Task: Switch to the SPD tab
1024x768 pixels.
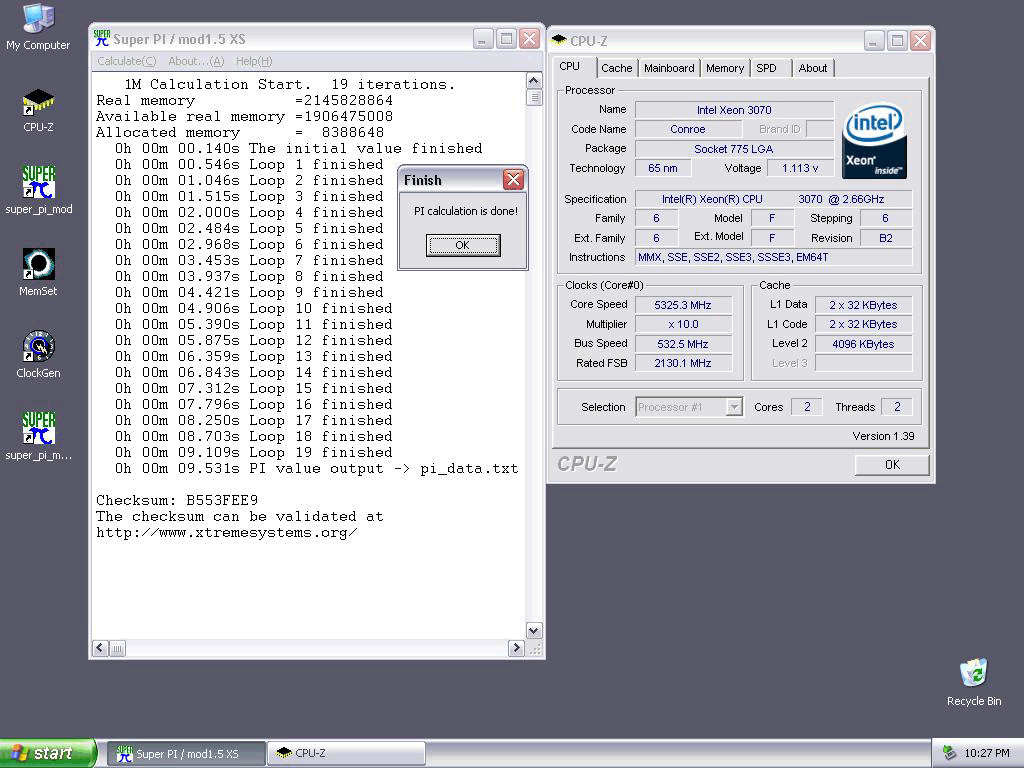Action: click(x=767, y=68)
